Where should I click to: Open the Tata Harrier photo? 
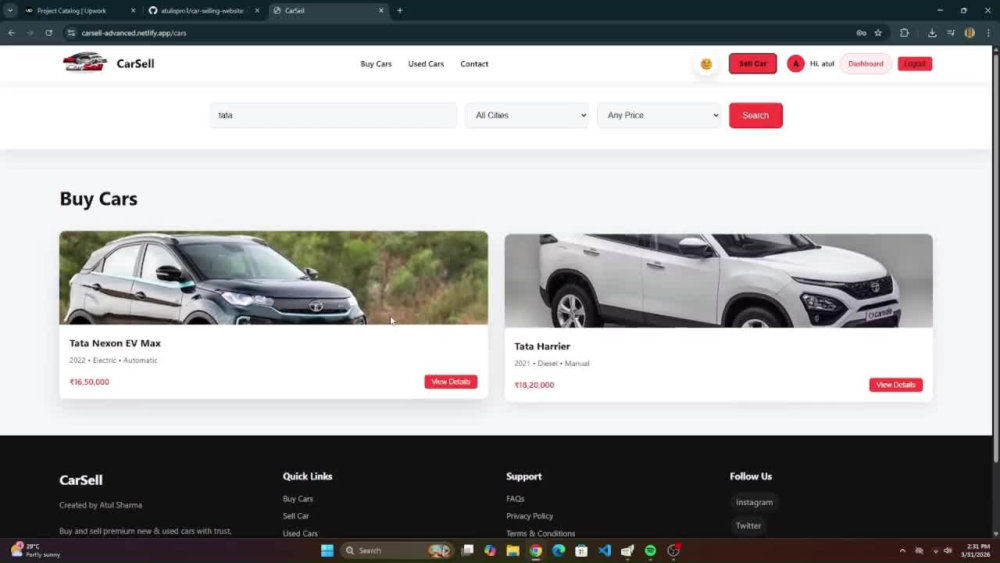pos(718,281)
